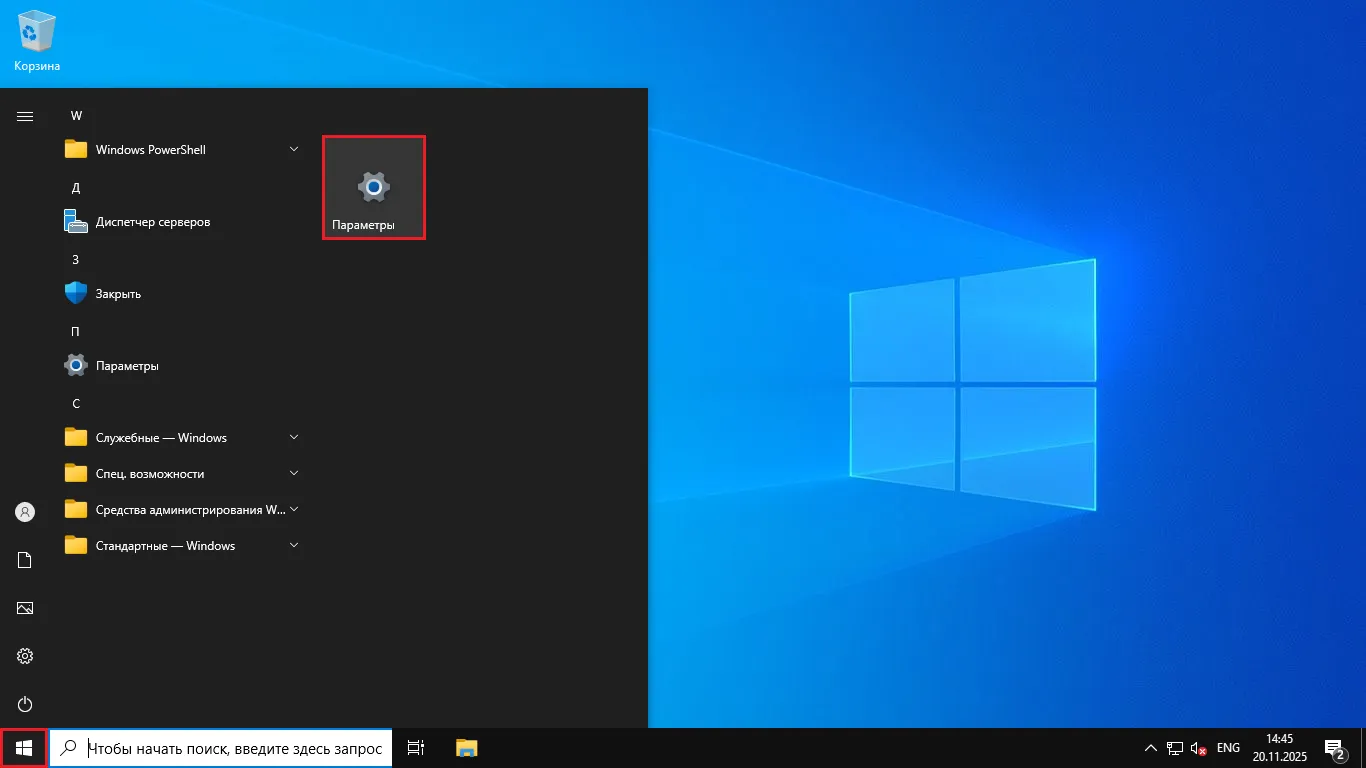Open Documents icon in Start sidebar
The image size is (1366, 768).
click(25, 560)
